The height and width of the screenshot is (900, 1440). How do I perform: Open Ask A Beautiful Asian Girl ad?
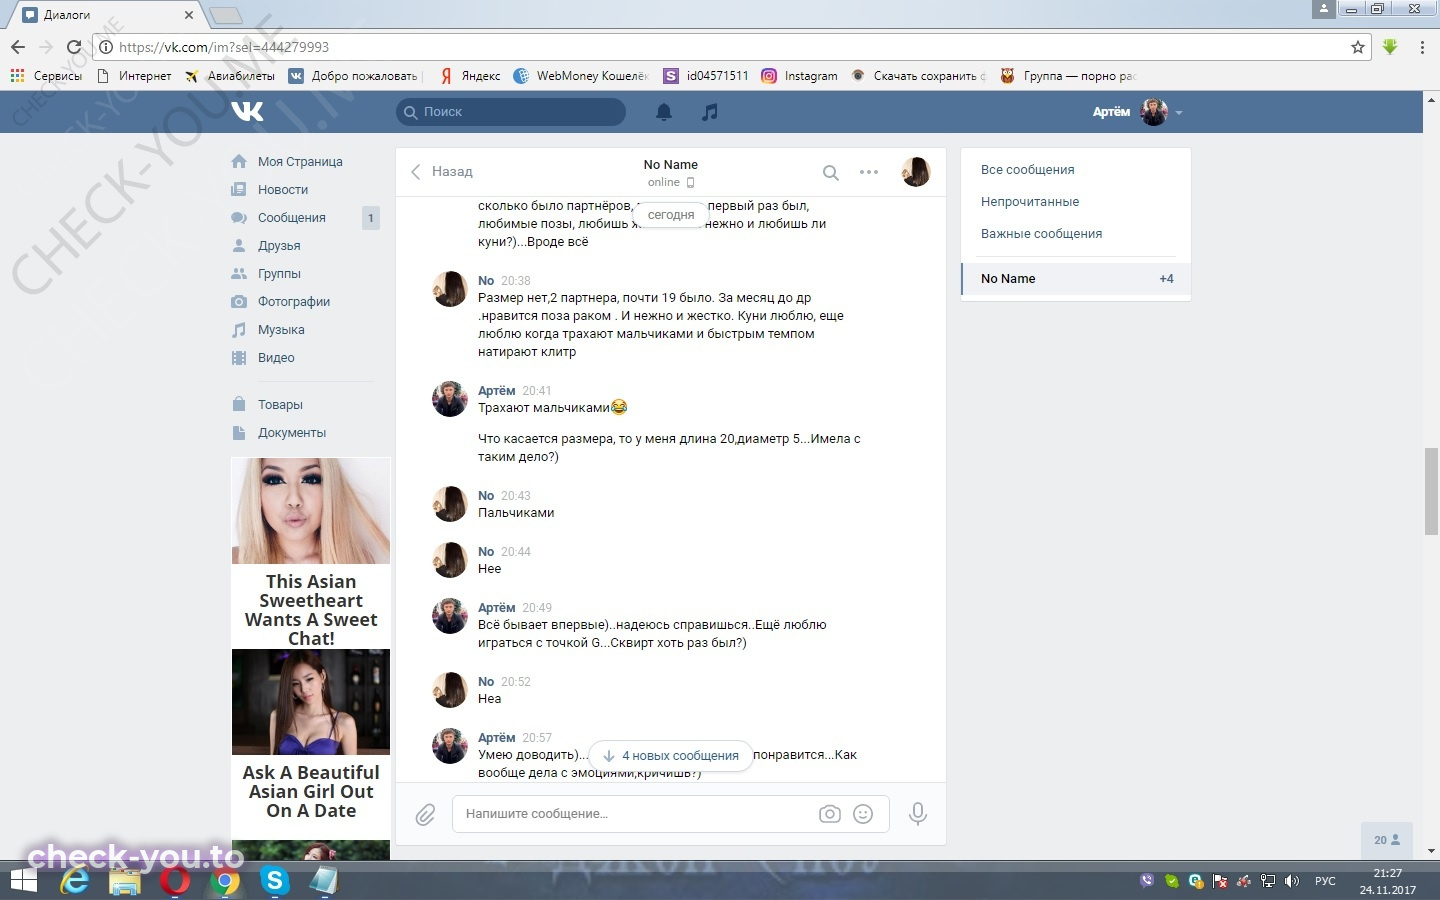pos(311,736)
